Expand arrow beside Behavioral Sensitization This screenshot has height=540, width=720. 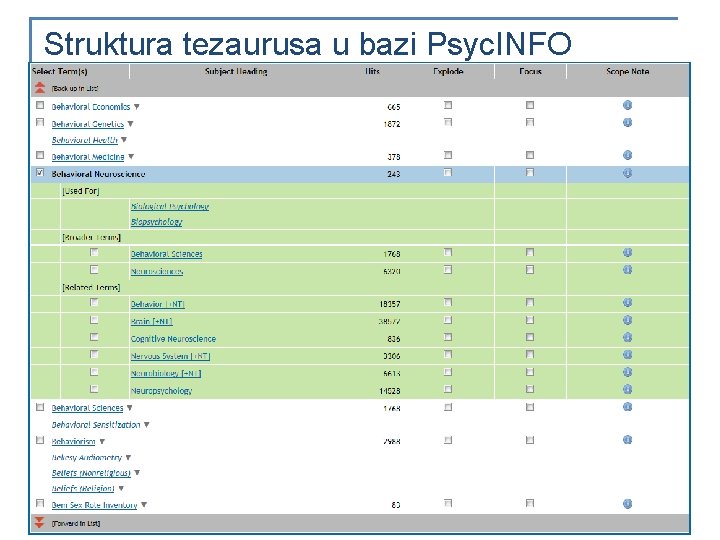point(146,425)
